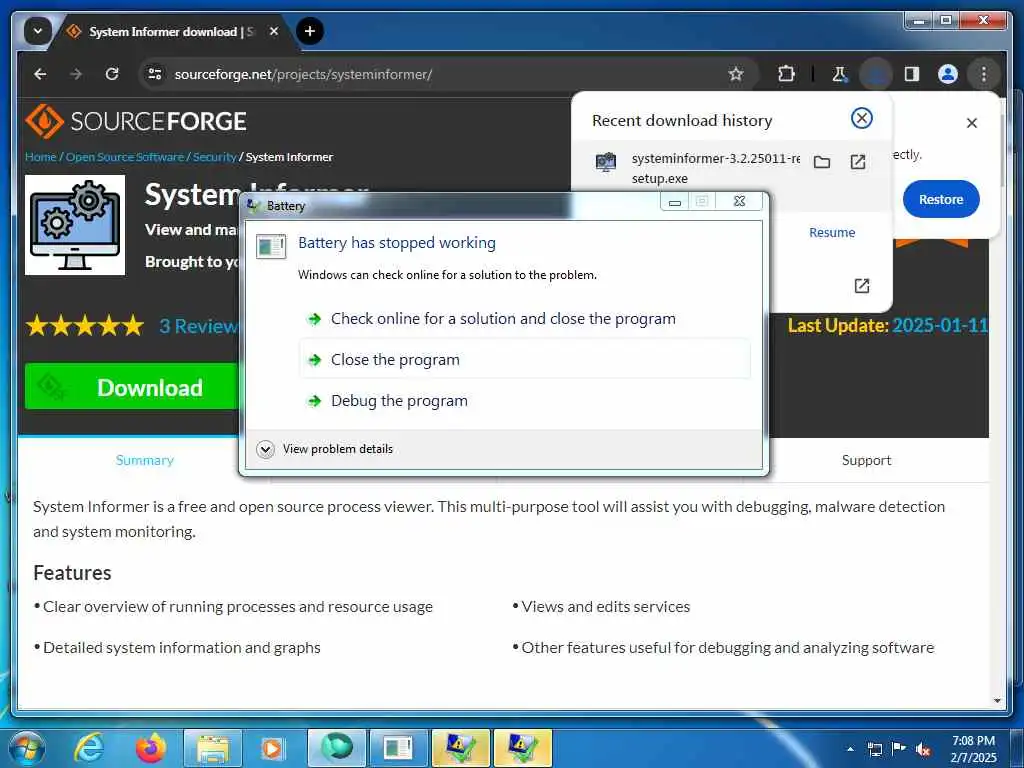The image size is (1024, 768).
Task: Open the clock showing 7:08 PM
Action: (973, 749)
